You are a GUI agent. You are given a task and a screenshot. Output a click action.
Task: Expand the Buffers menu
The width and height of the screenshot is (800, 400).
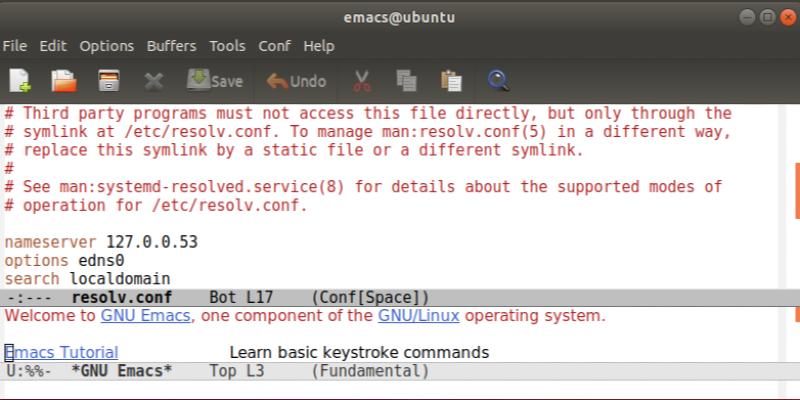[x=171, y=46]
